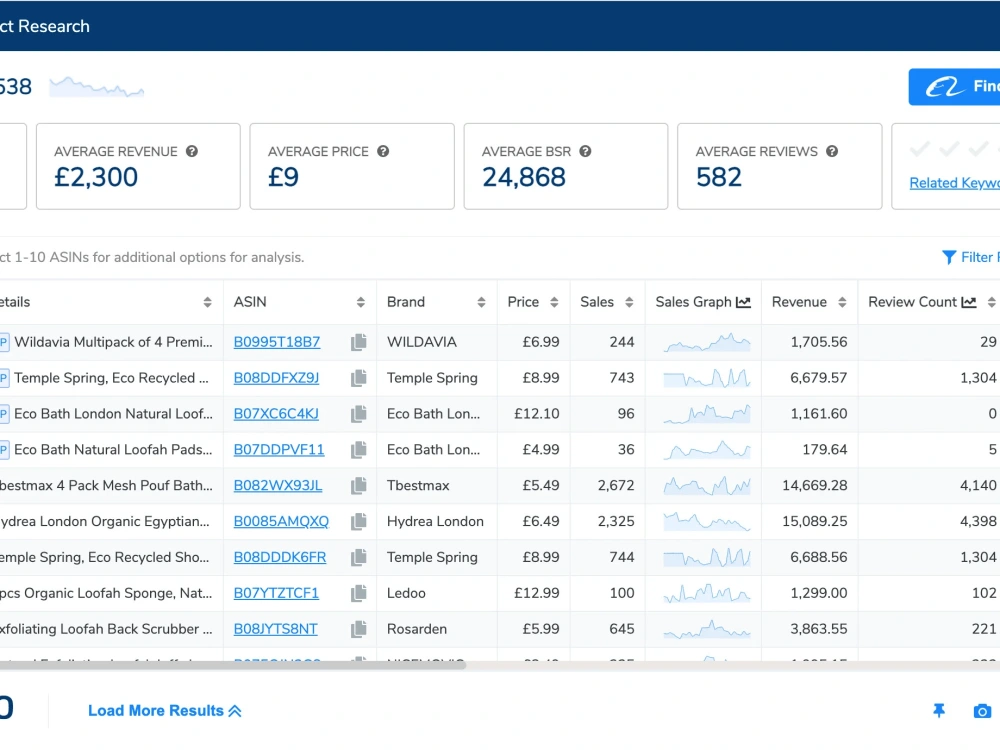1000x750 pixels.
Task: Click Average Reviews 582 card
Action: coord(779,166)
